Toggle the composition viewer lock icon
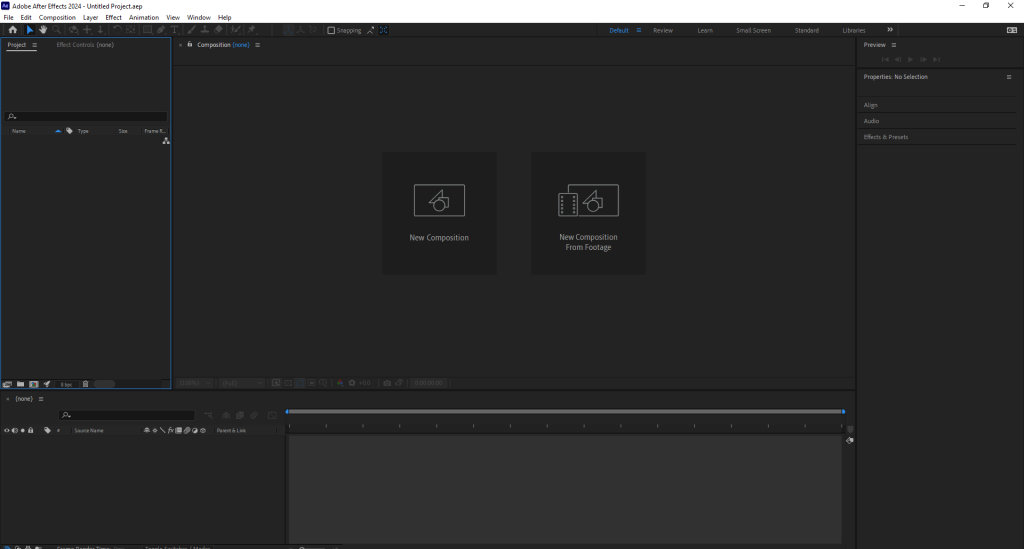The image size is (1024, 549). [190, 45]
